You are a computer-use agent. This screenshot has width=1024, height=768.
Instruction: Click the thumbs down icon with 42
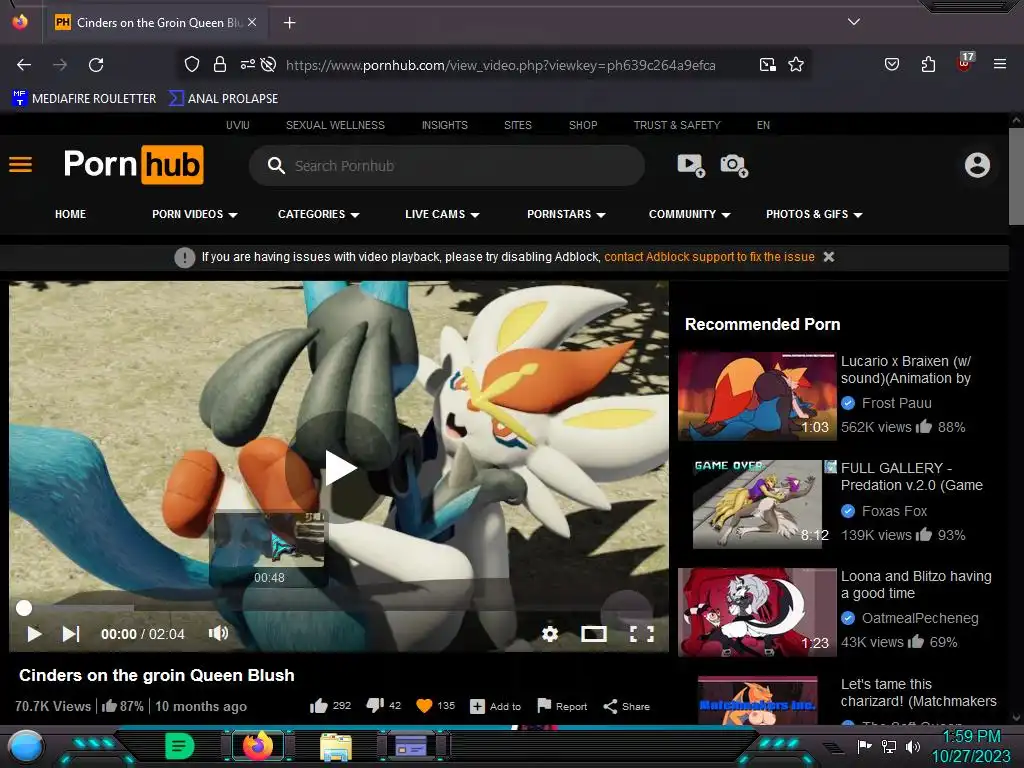pos(375,706)
